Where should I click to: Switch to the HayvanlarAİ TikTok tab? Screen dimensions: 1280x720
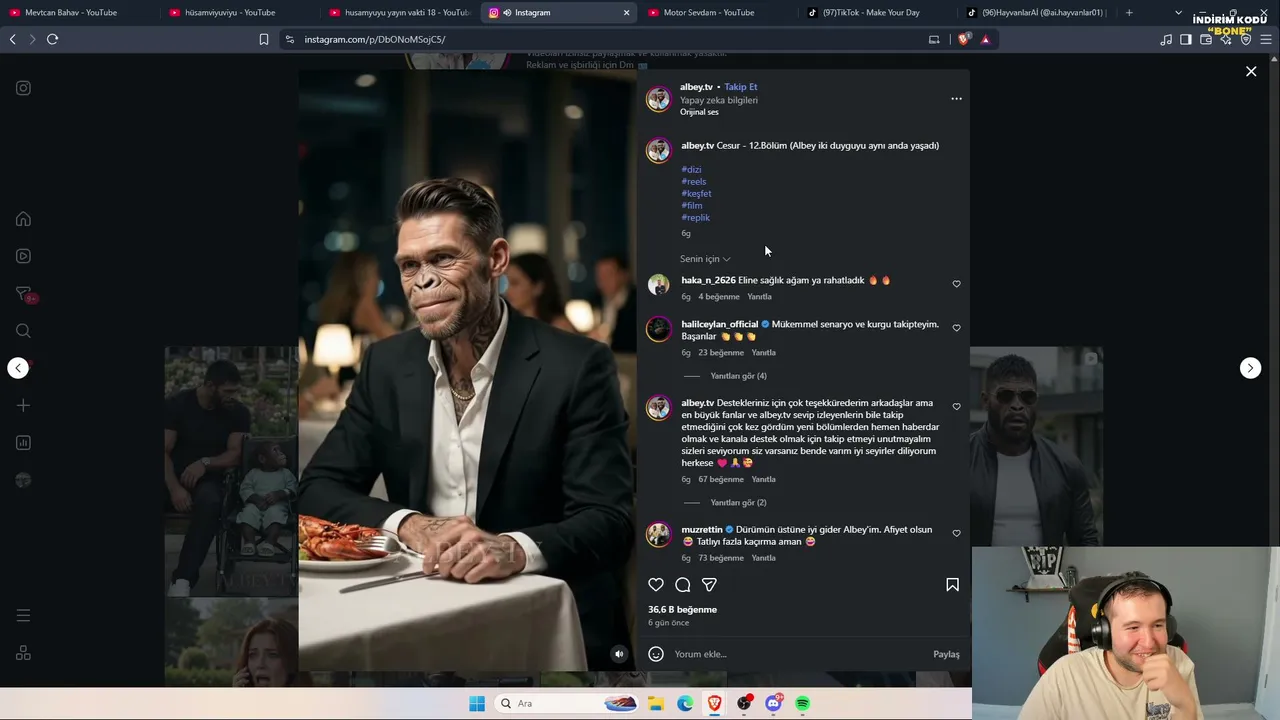pyautogui.click(x=1037, y=13)
